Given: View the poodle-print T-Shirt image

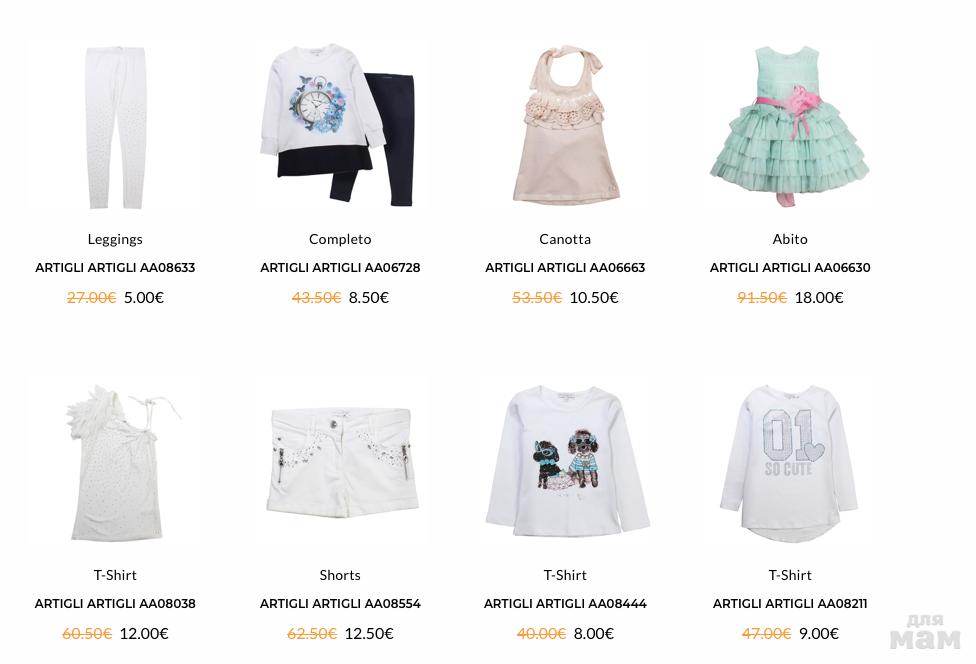Looking at the screenshot, I should point(565,462).
